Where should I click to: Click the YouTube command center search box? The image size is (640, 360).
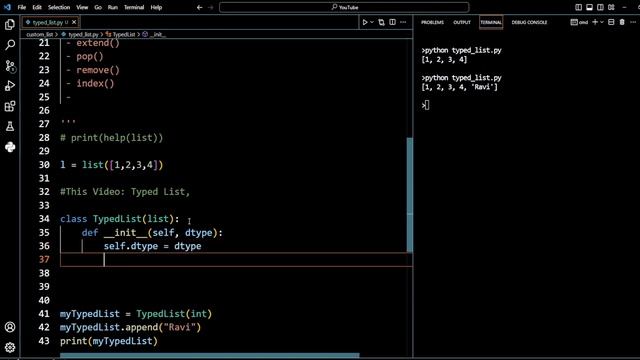(x=344, y=7)
